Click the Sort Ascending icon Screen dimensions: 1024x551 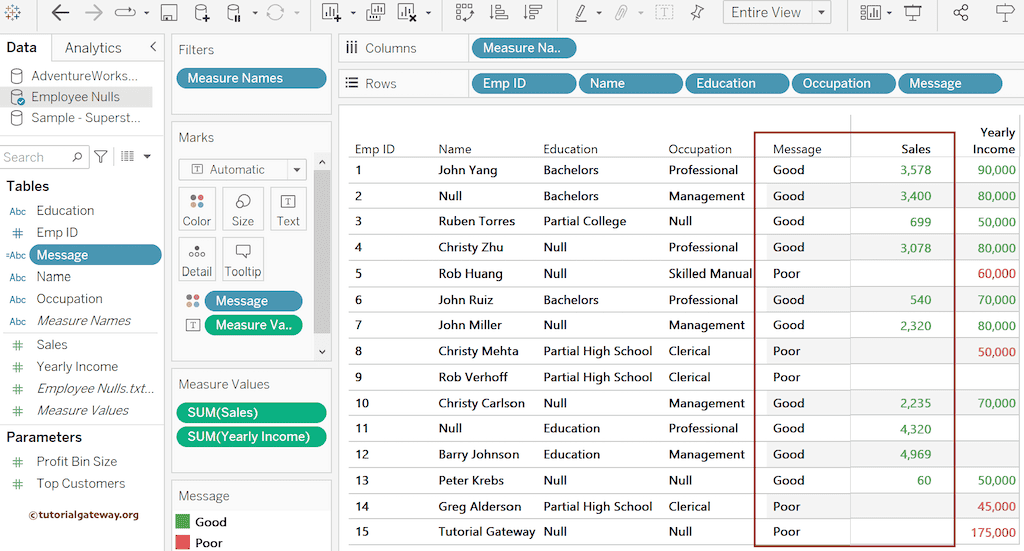click(500, 12)
